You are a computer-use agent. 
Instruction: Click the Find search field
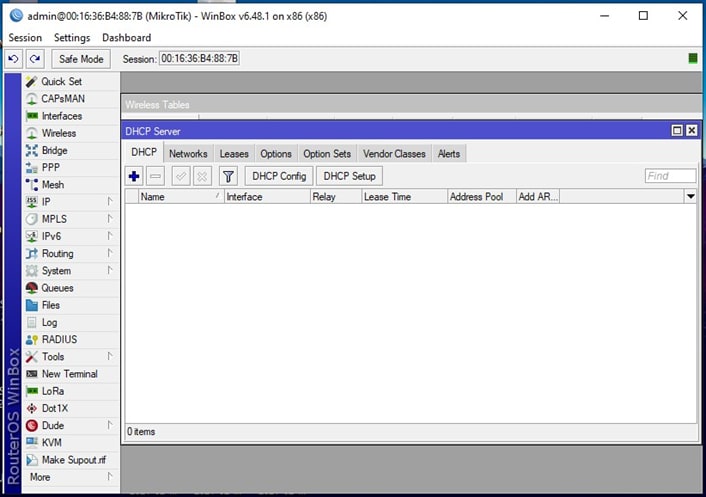point(670,176)
